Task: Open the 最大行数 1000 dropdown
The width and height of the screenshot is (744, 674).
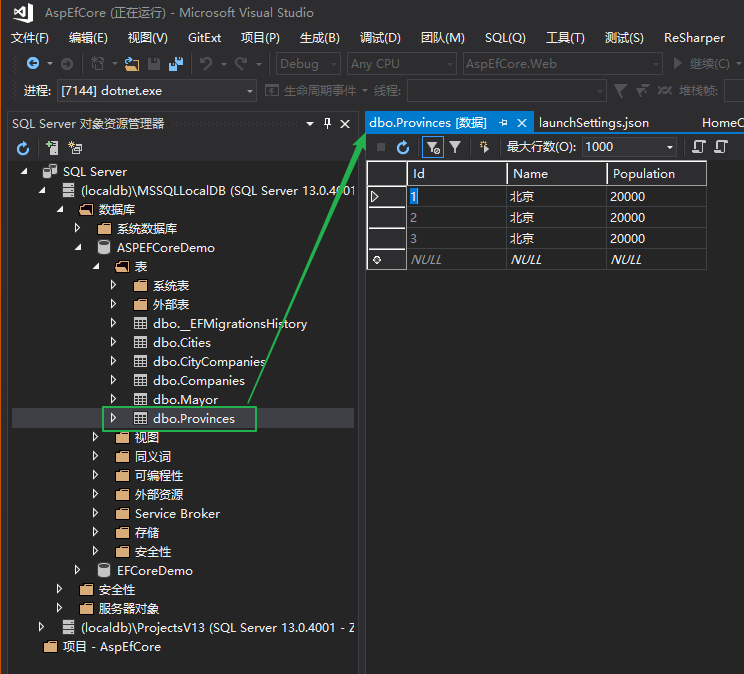Action: 629,147
